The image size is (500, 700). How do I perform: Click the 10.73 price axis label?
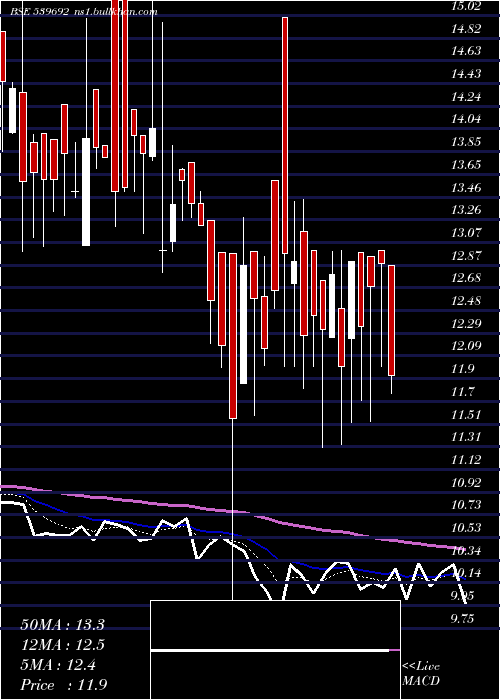466,505
